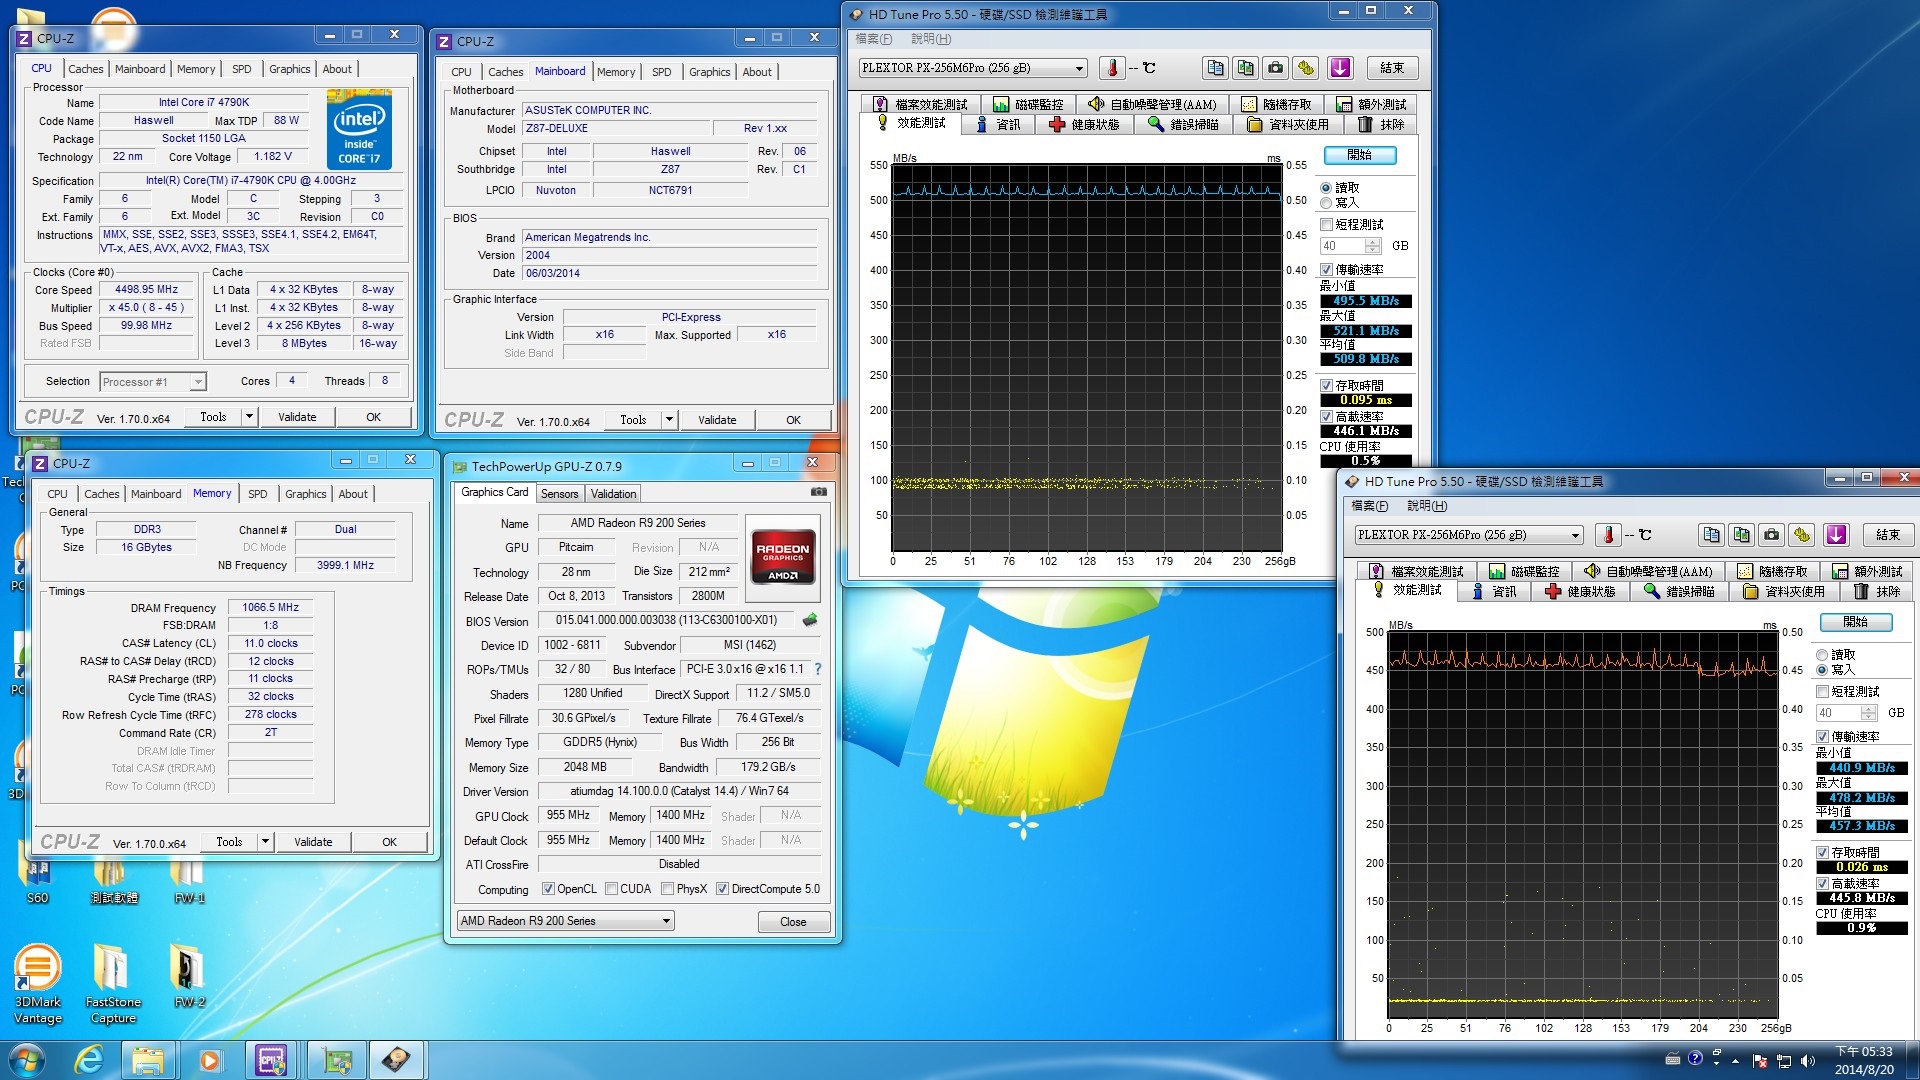Click HD Tune's copy-image-to-clipboard icon
The image size is (1920, 1080).
1245,67
